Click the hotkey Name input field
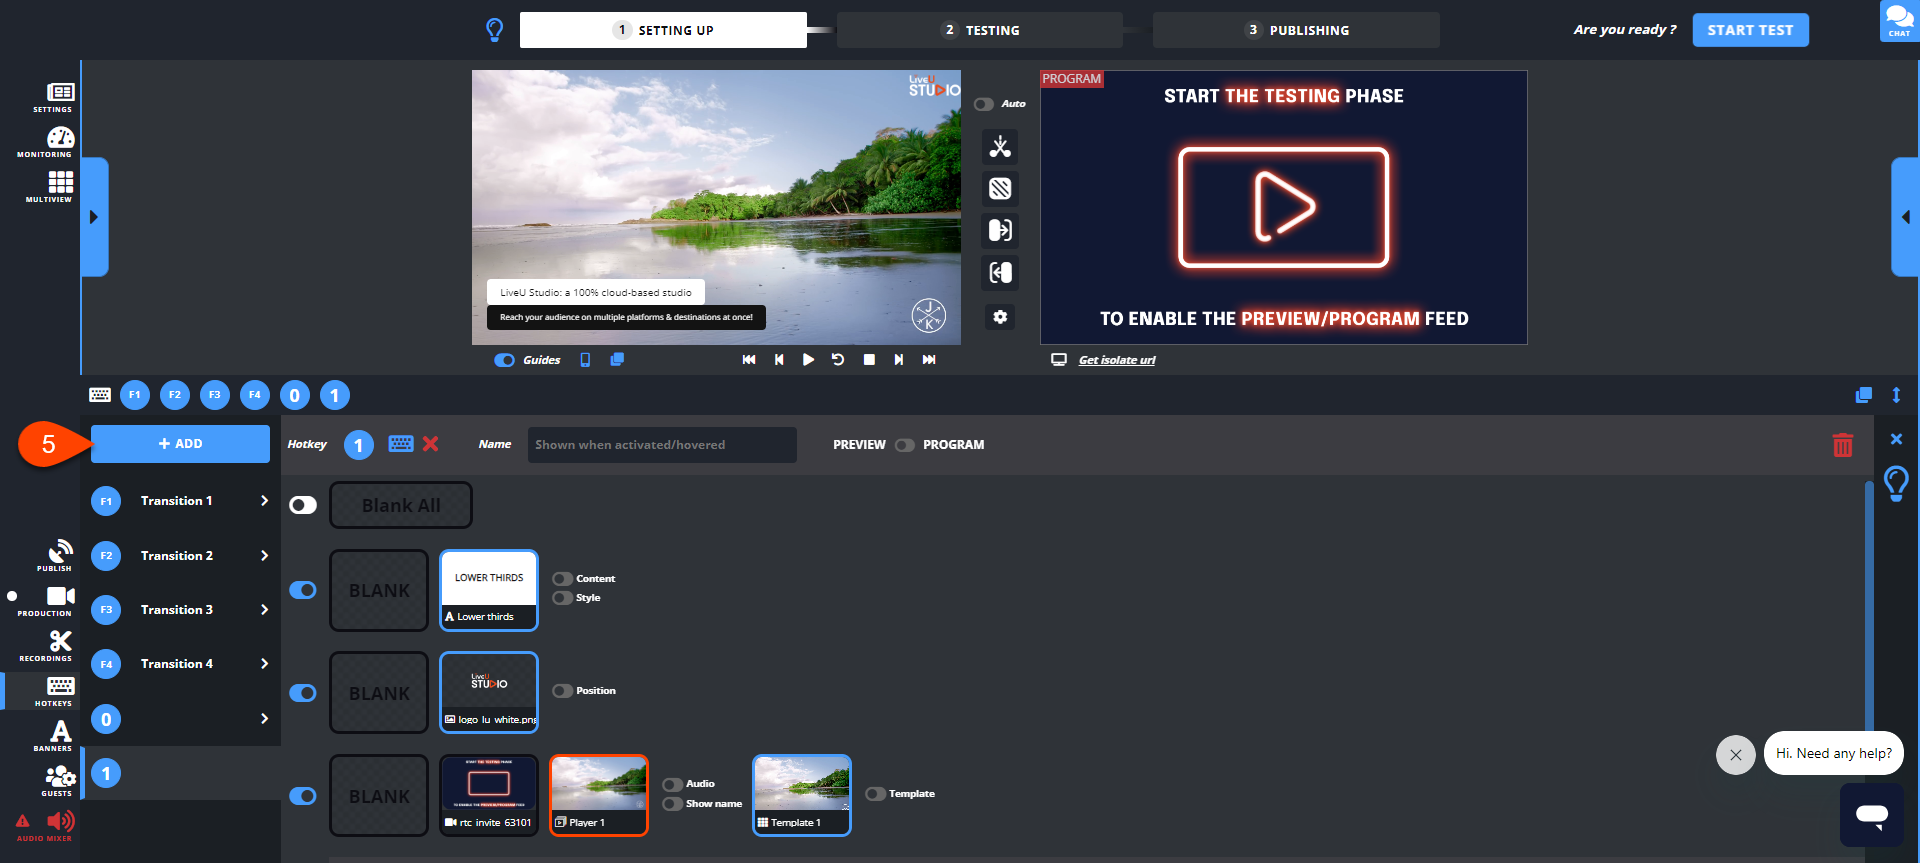1920x863 pixels. tap(662, 445)
